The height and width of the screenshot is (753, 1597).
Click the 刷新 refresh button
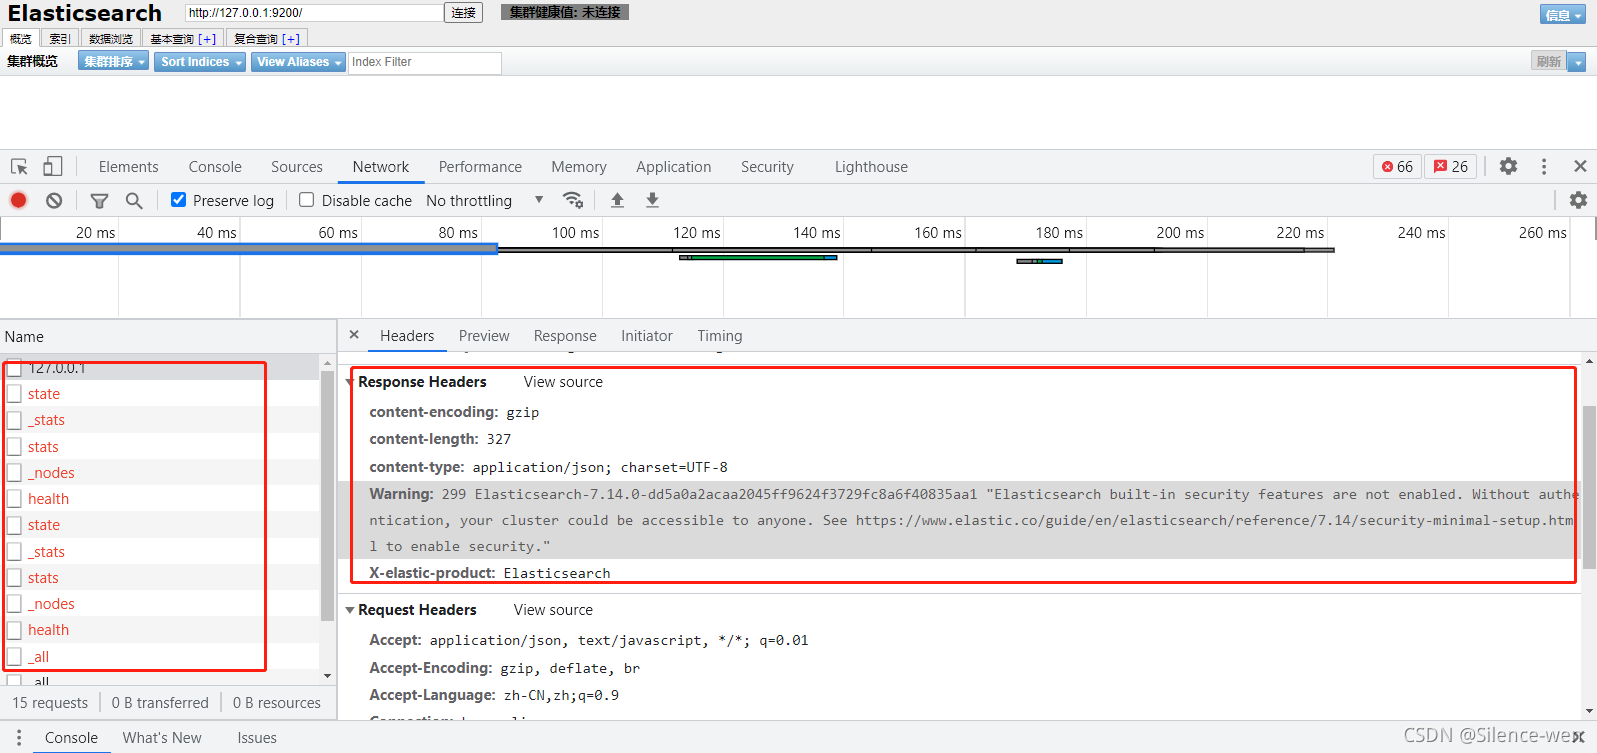tap(1549, 62)
